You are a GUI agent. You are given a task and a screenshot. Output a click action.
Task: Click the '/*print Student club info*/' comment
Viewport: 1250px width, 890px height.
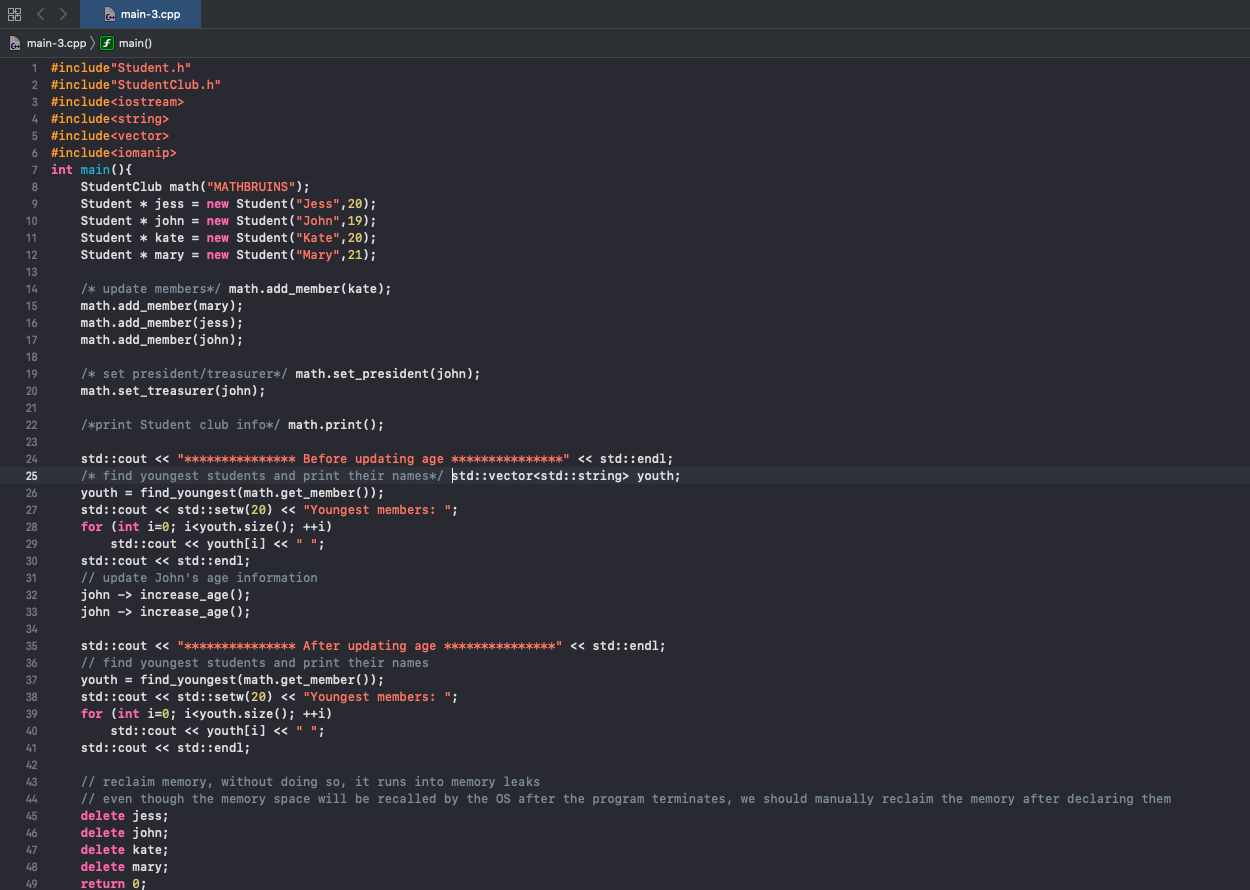(x=181, y=425)
